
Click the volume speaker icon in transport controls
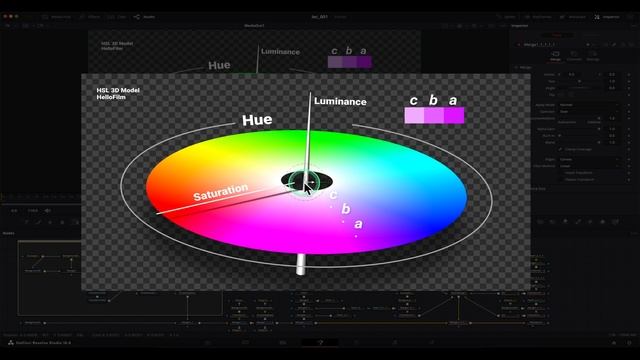[x=48, y=211]
